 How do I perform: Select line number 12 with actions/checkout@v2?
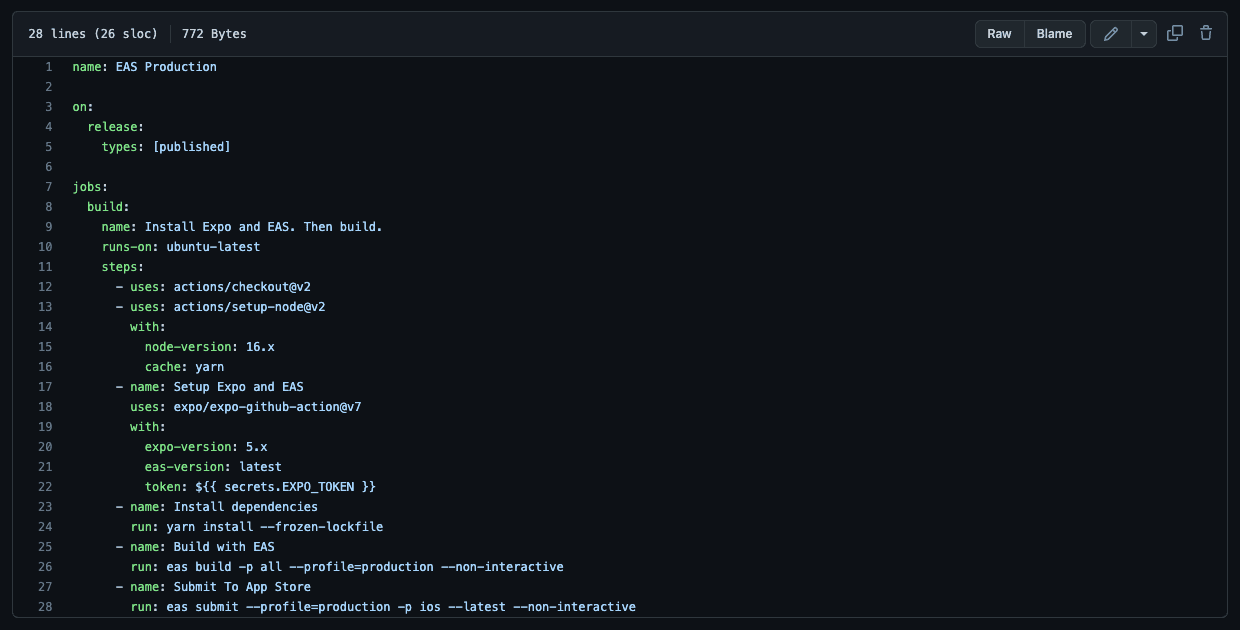tap(44, 286)
